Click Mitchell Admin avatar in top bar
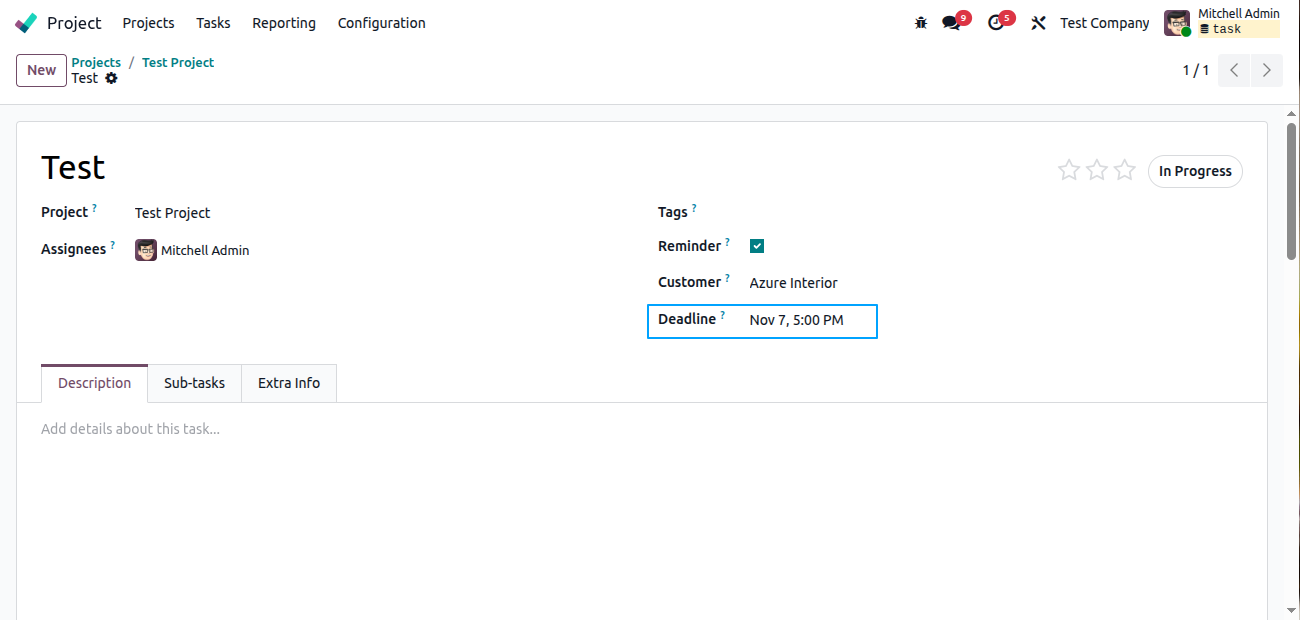The width and height of the screenshot is (1300, 620). click(x=1177, y=22)
